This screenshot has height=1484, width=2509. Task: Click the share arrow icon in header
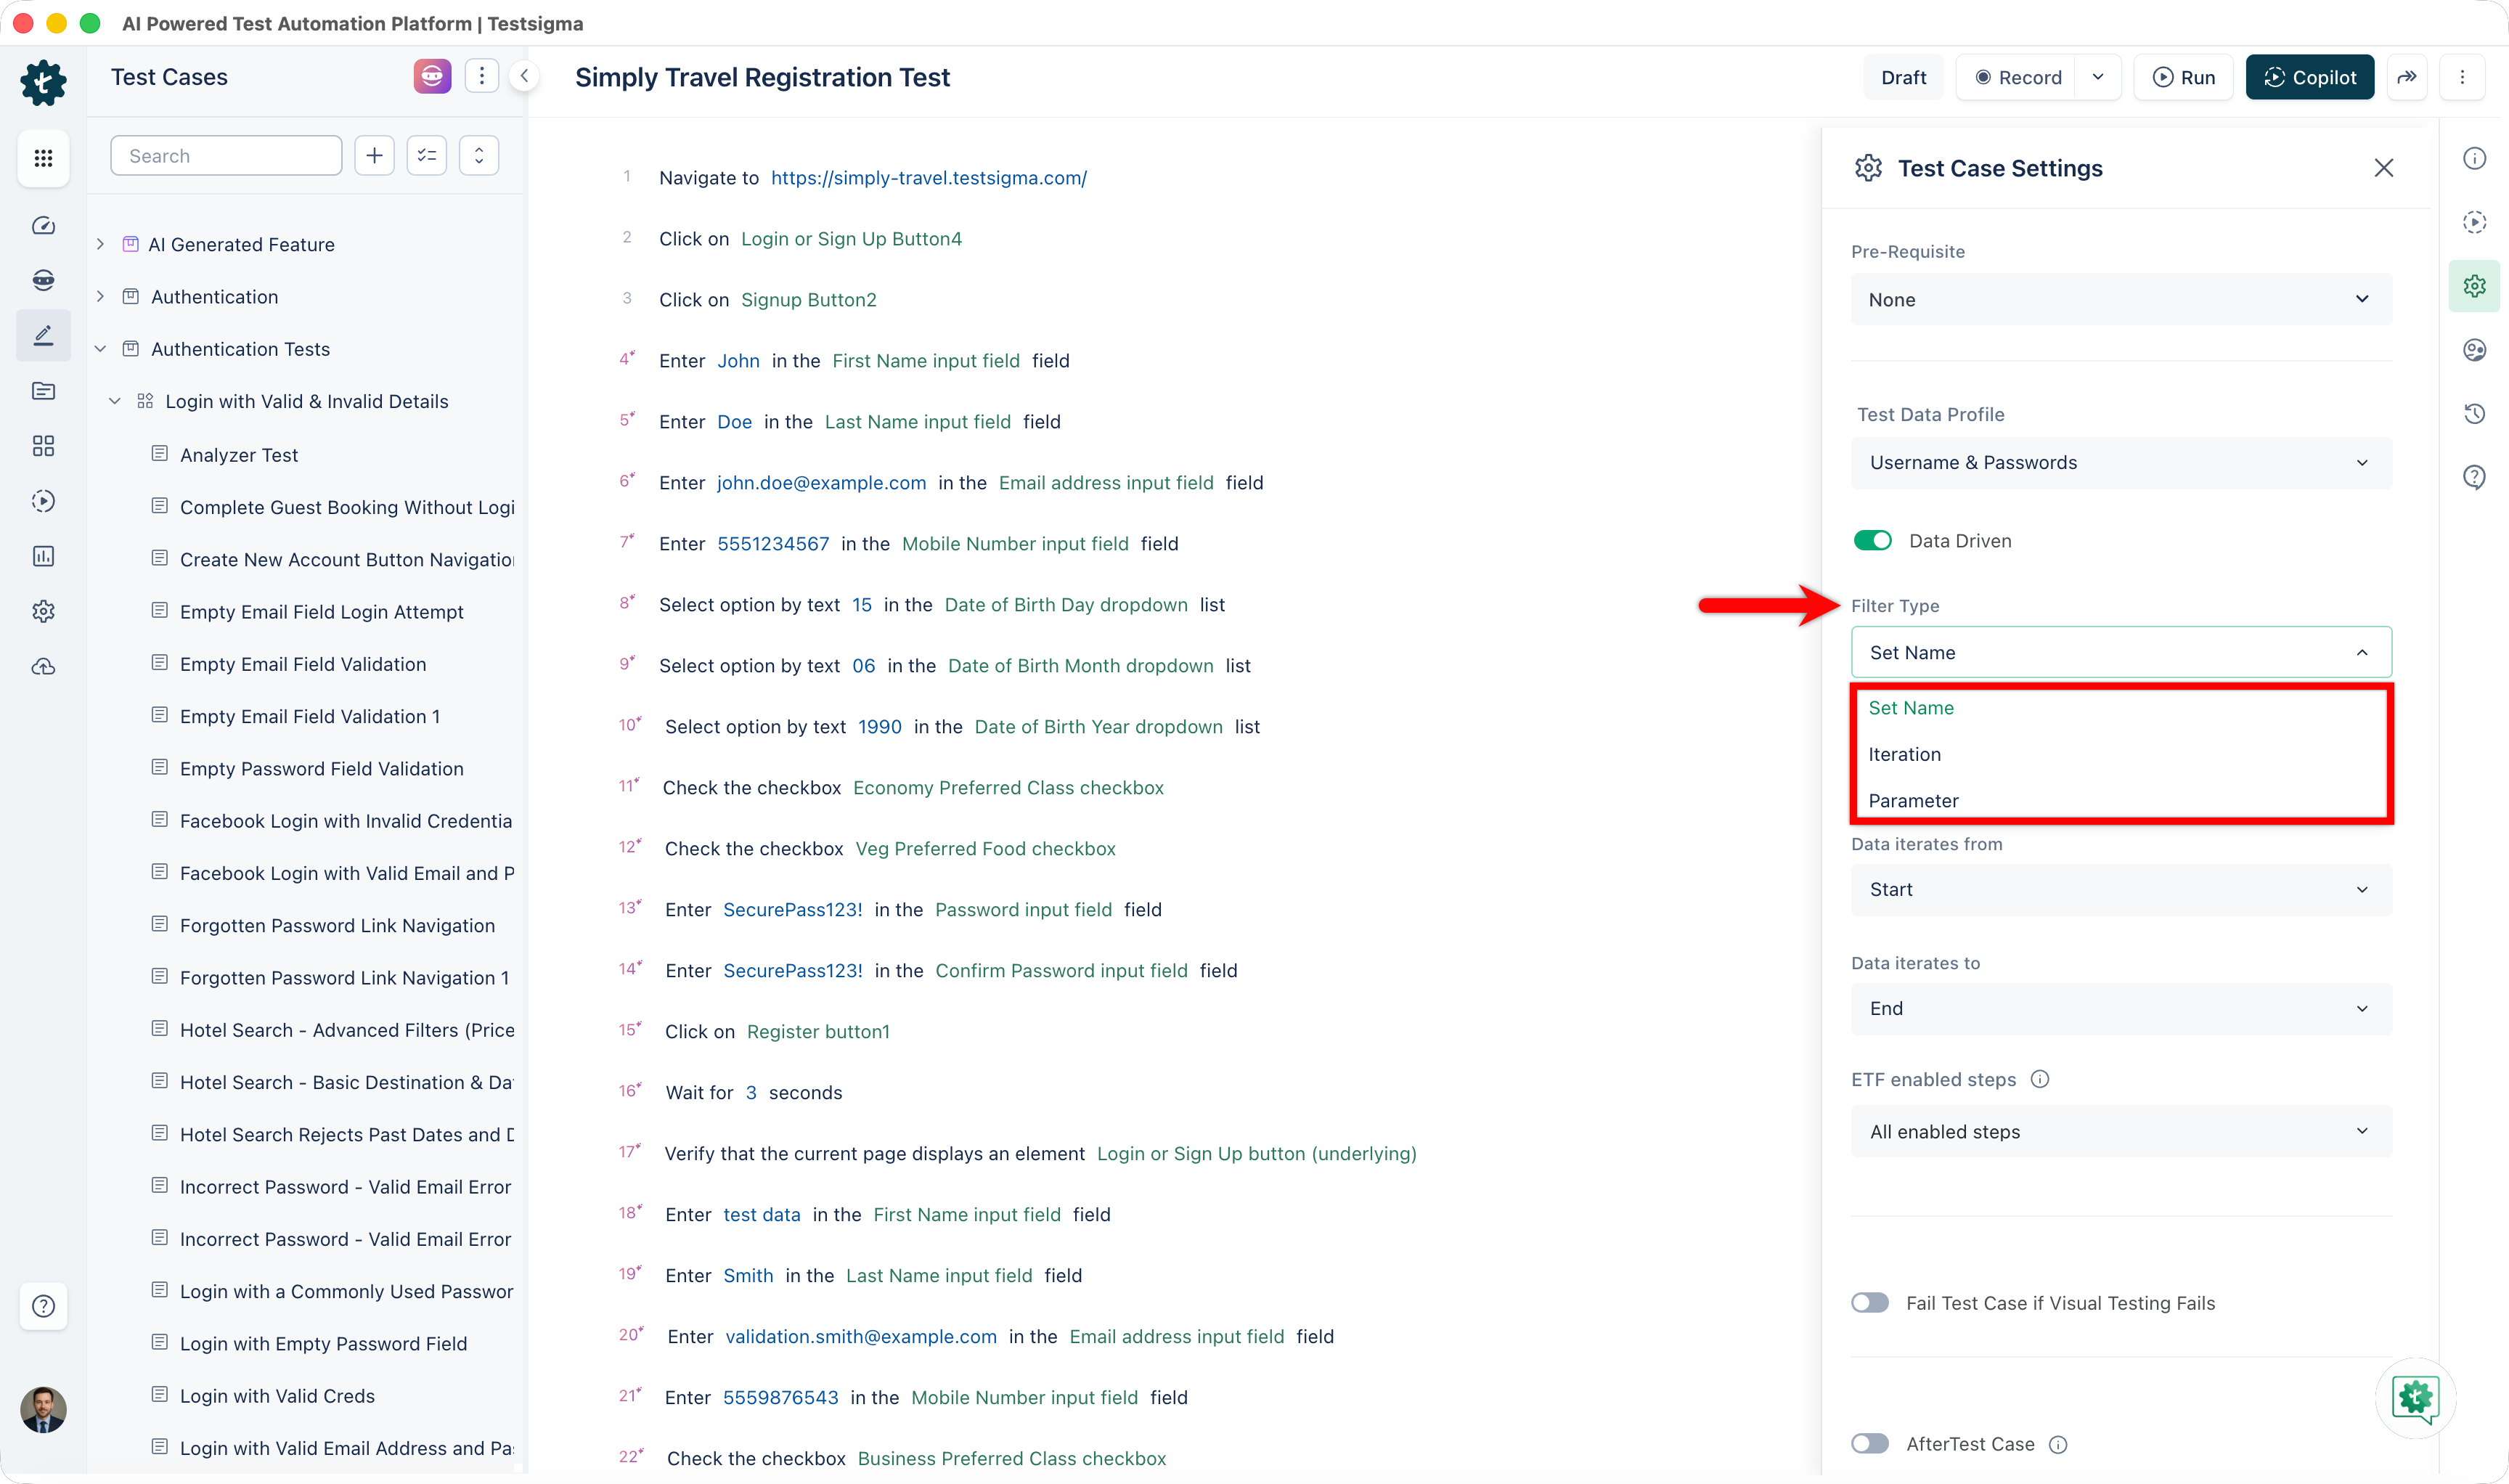click(x=2407, y=77)
